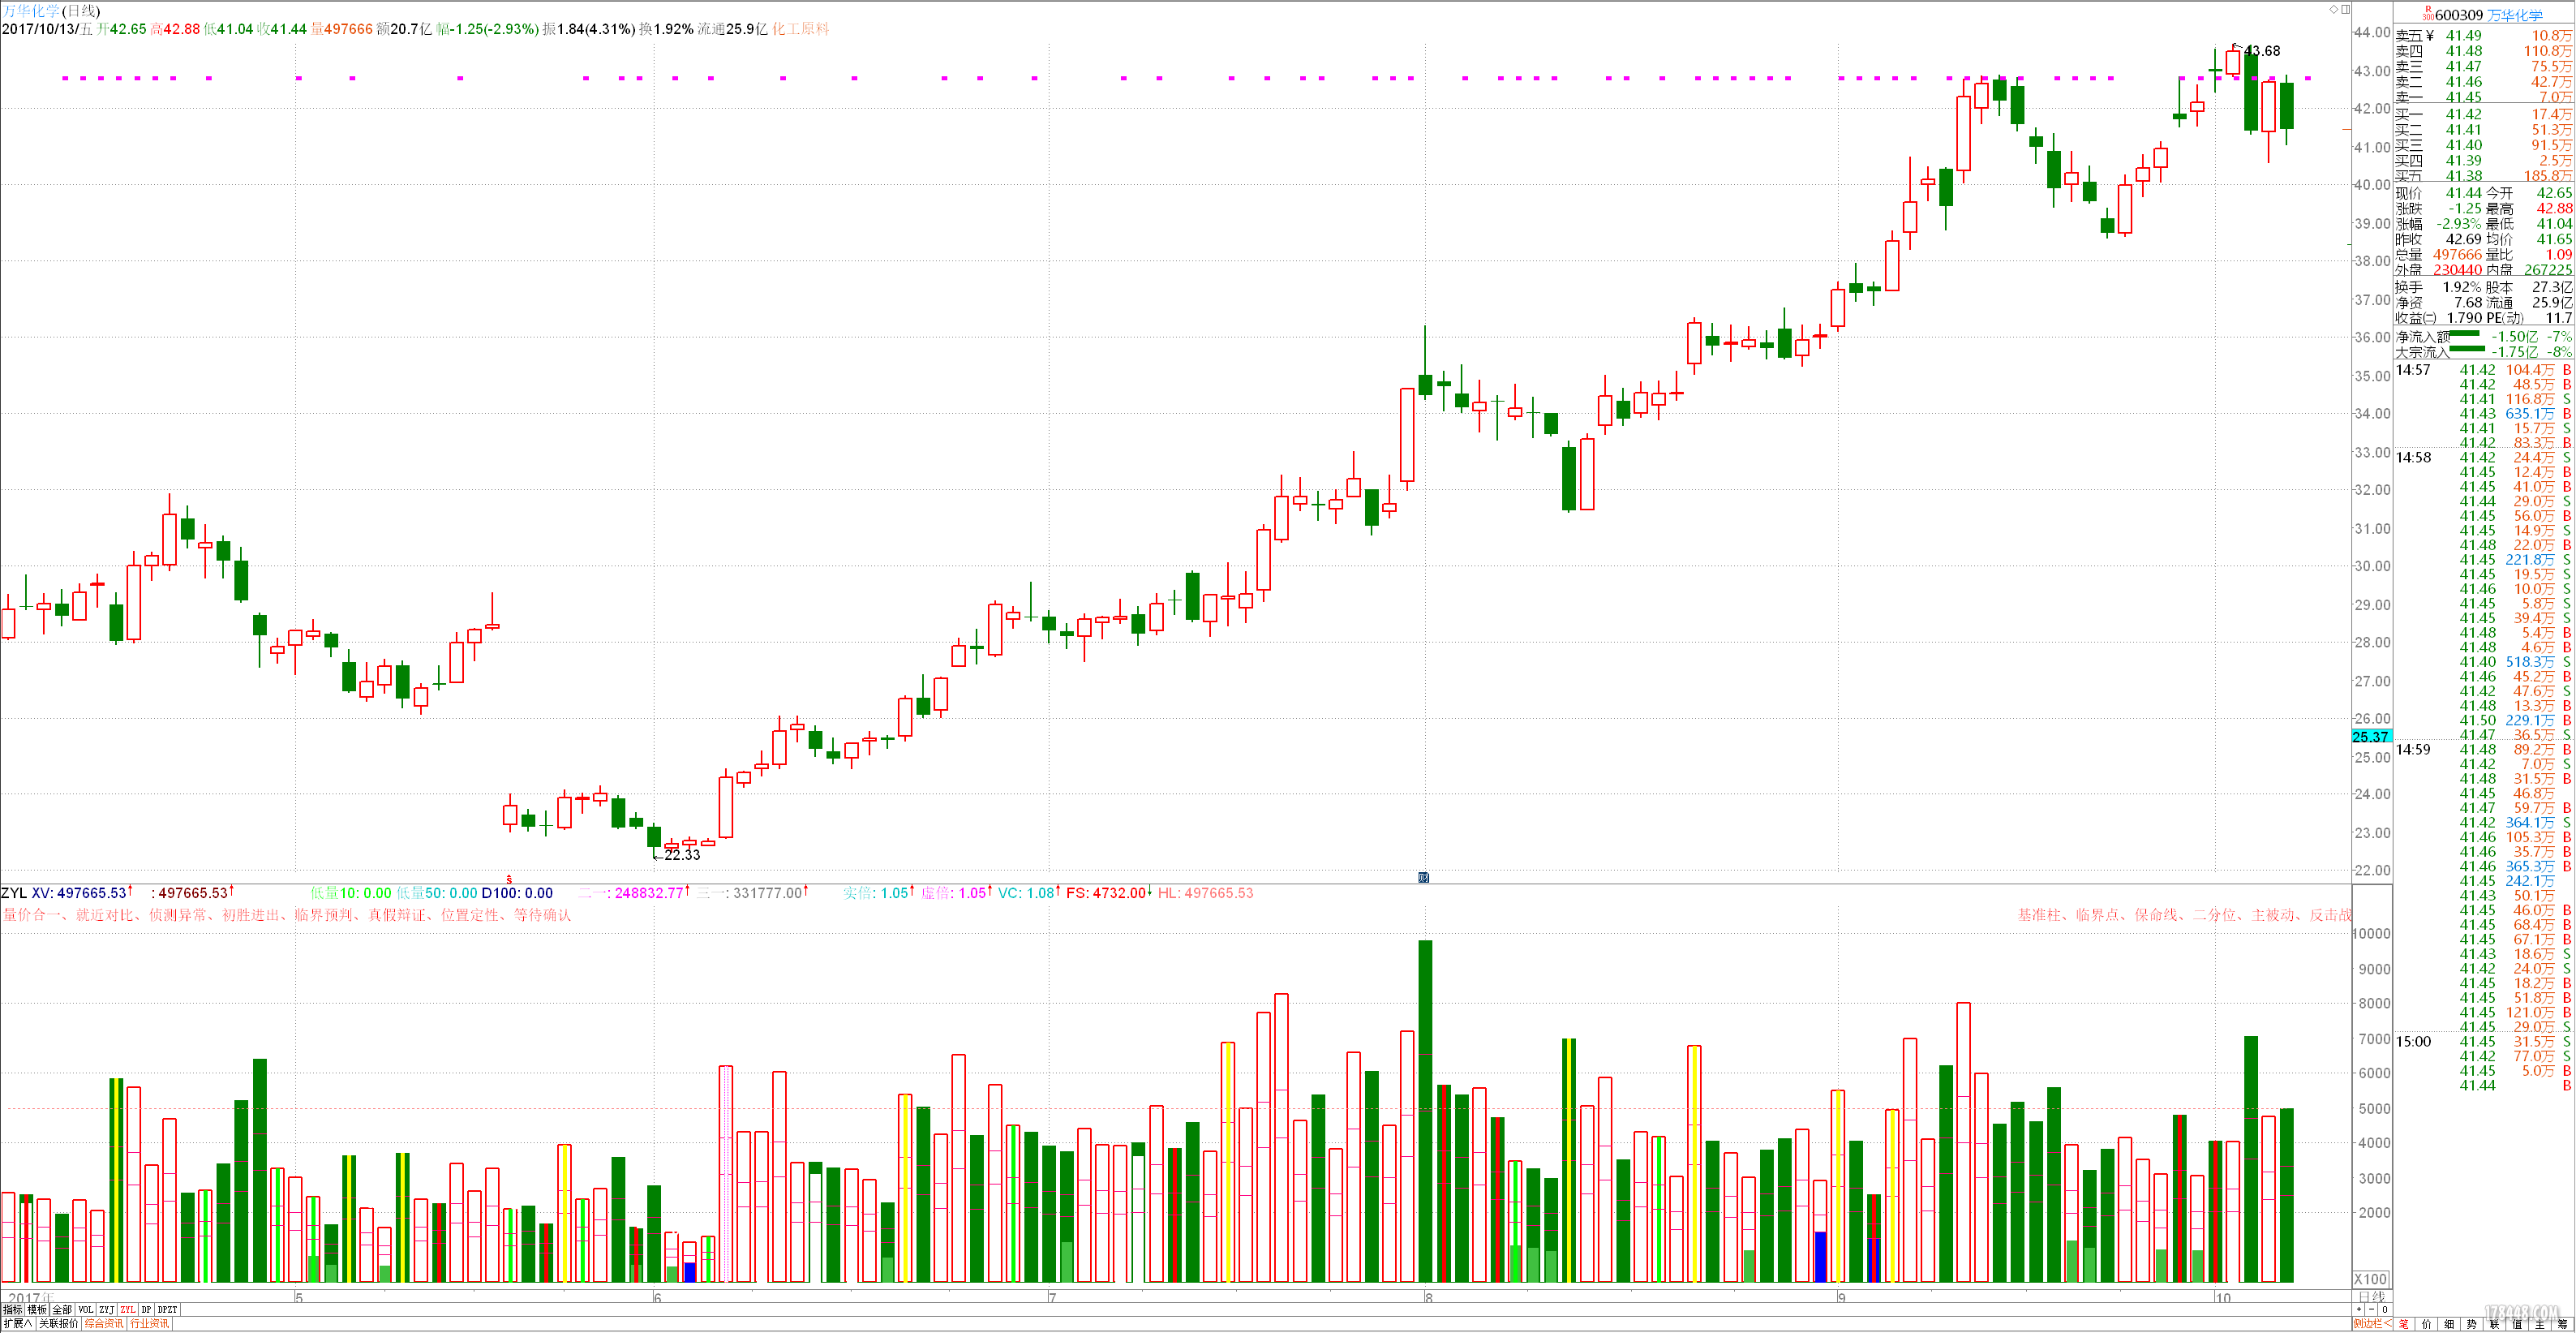Click the 买一 41.42 order row

pos(2484,114)
